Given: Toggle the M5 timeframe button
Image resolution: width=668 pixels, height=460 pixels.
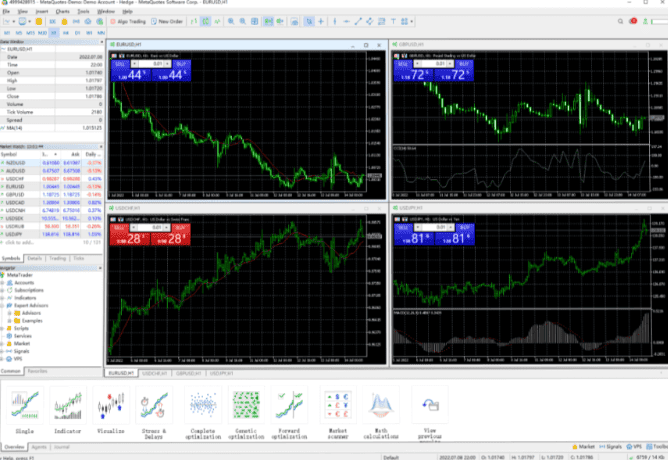Looking at the screenshot, I should click(x=19, y=33).
